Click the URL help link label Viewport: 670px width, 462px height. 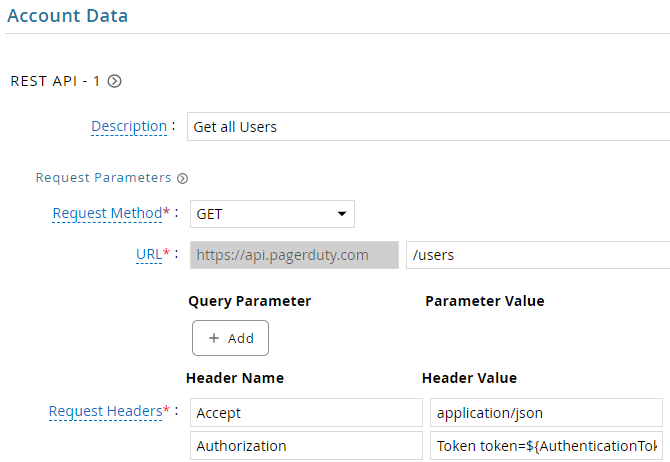(149, 254)
